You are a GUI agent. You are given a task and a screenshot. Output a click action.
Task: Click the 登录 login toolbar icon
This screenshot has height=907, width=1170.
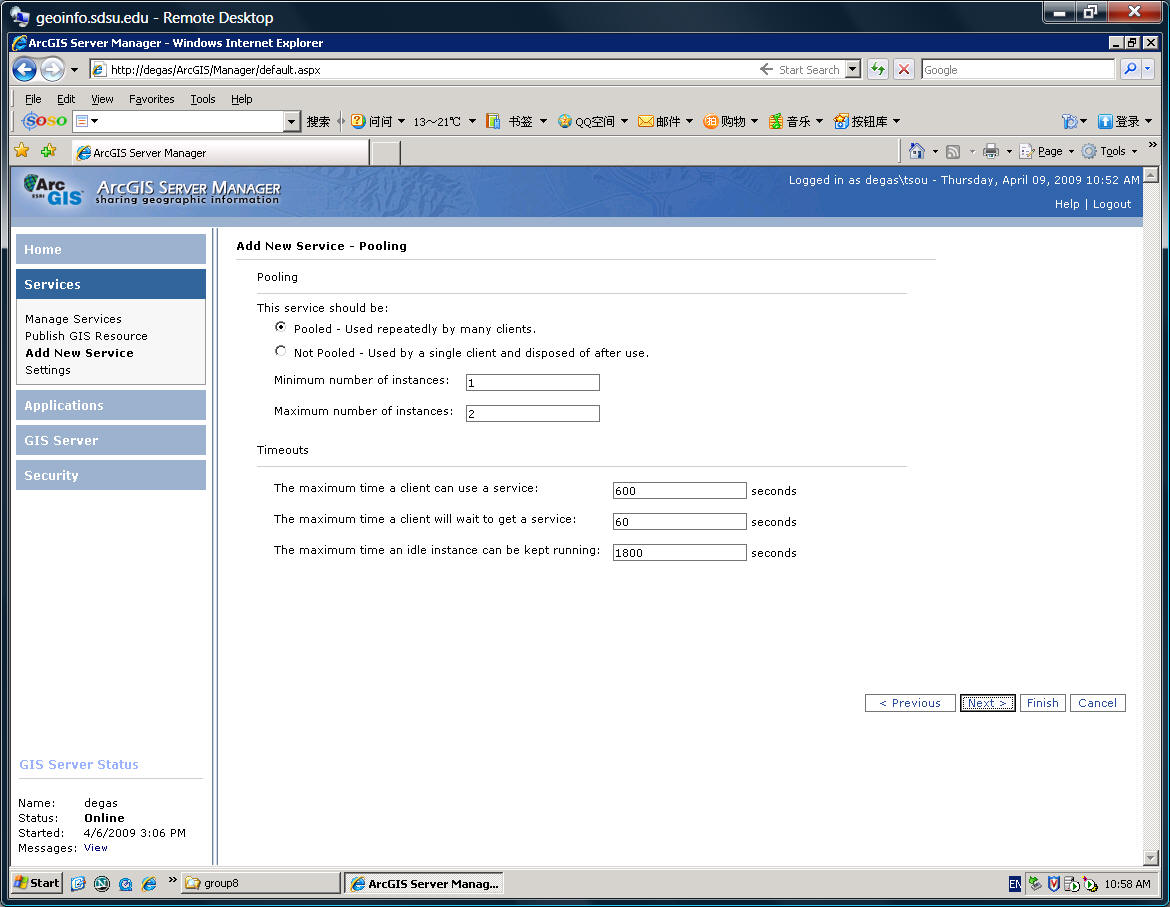point(1105,121)
